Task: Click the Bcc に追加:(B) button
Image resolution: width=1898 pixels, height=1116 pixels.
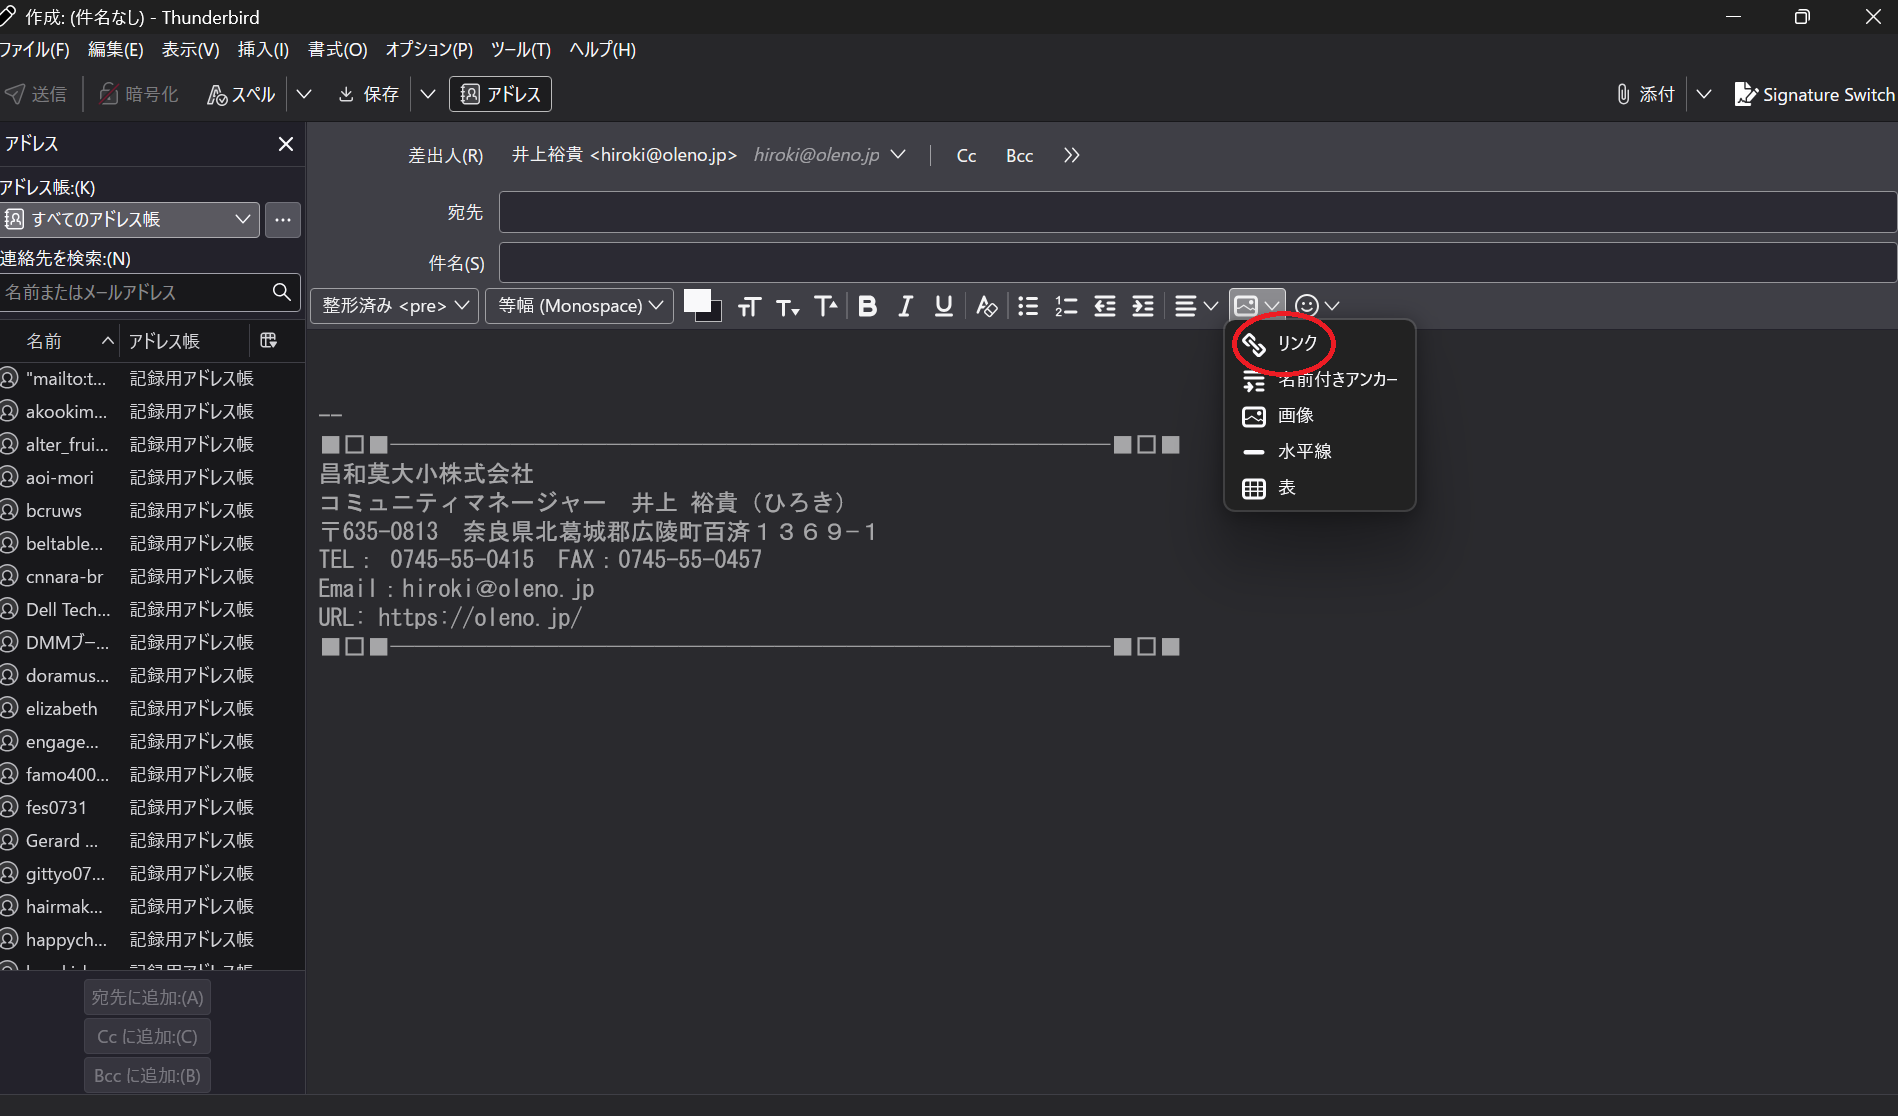Action: click(x=148, y=1076)
